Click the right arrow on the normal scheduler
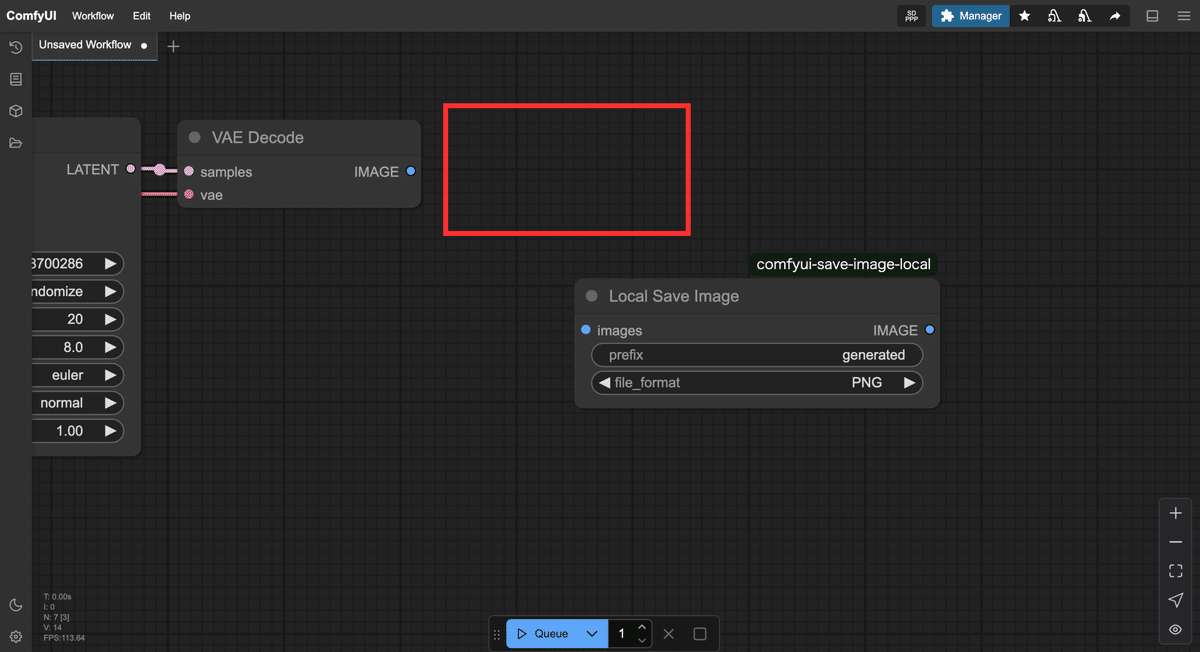This screenshot has height=652, width=1200. (110, 403)
